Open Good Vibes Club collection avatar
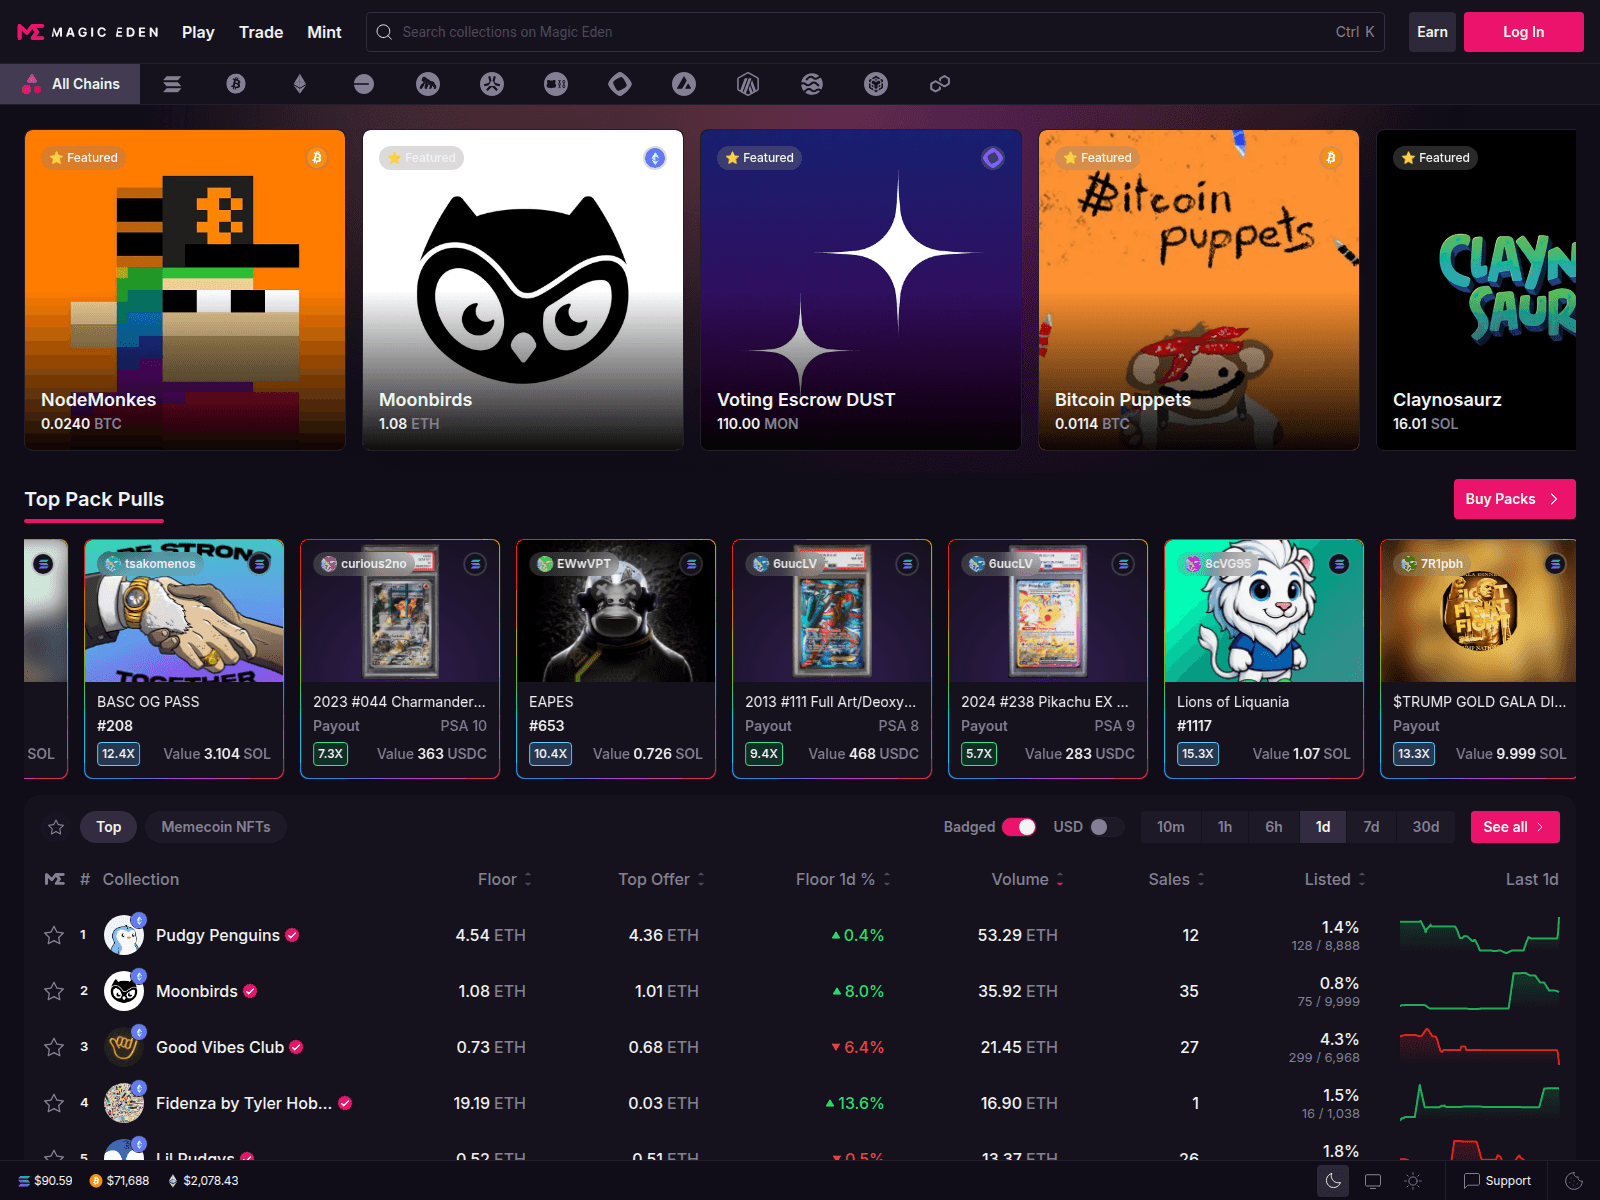 124,1047
